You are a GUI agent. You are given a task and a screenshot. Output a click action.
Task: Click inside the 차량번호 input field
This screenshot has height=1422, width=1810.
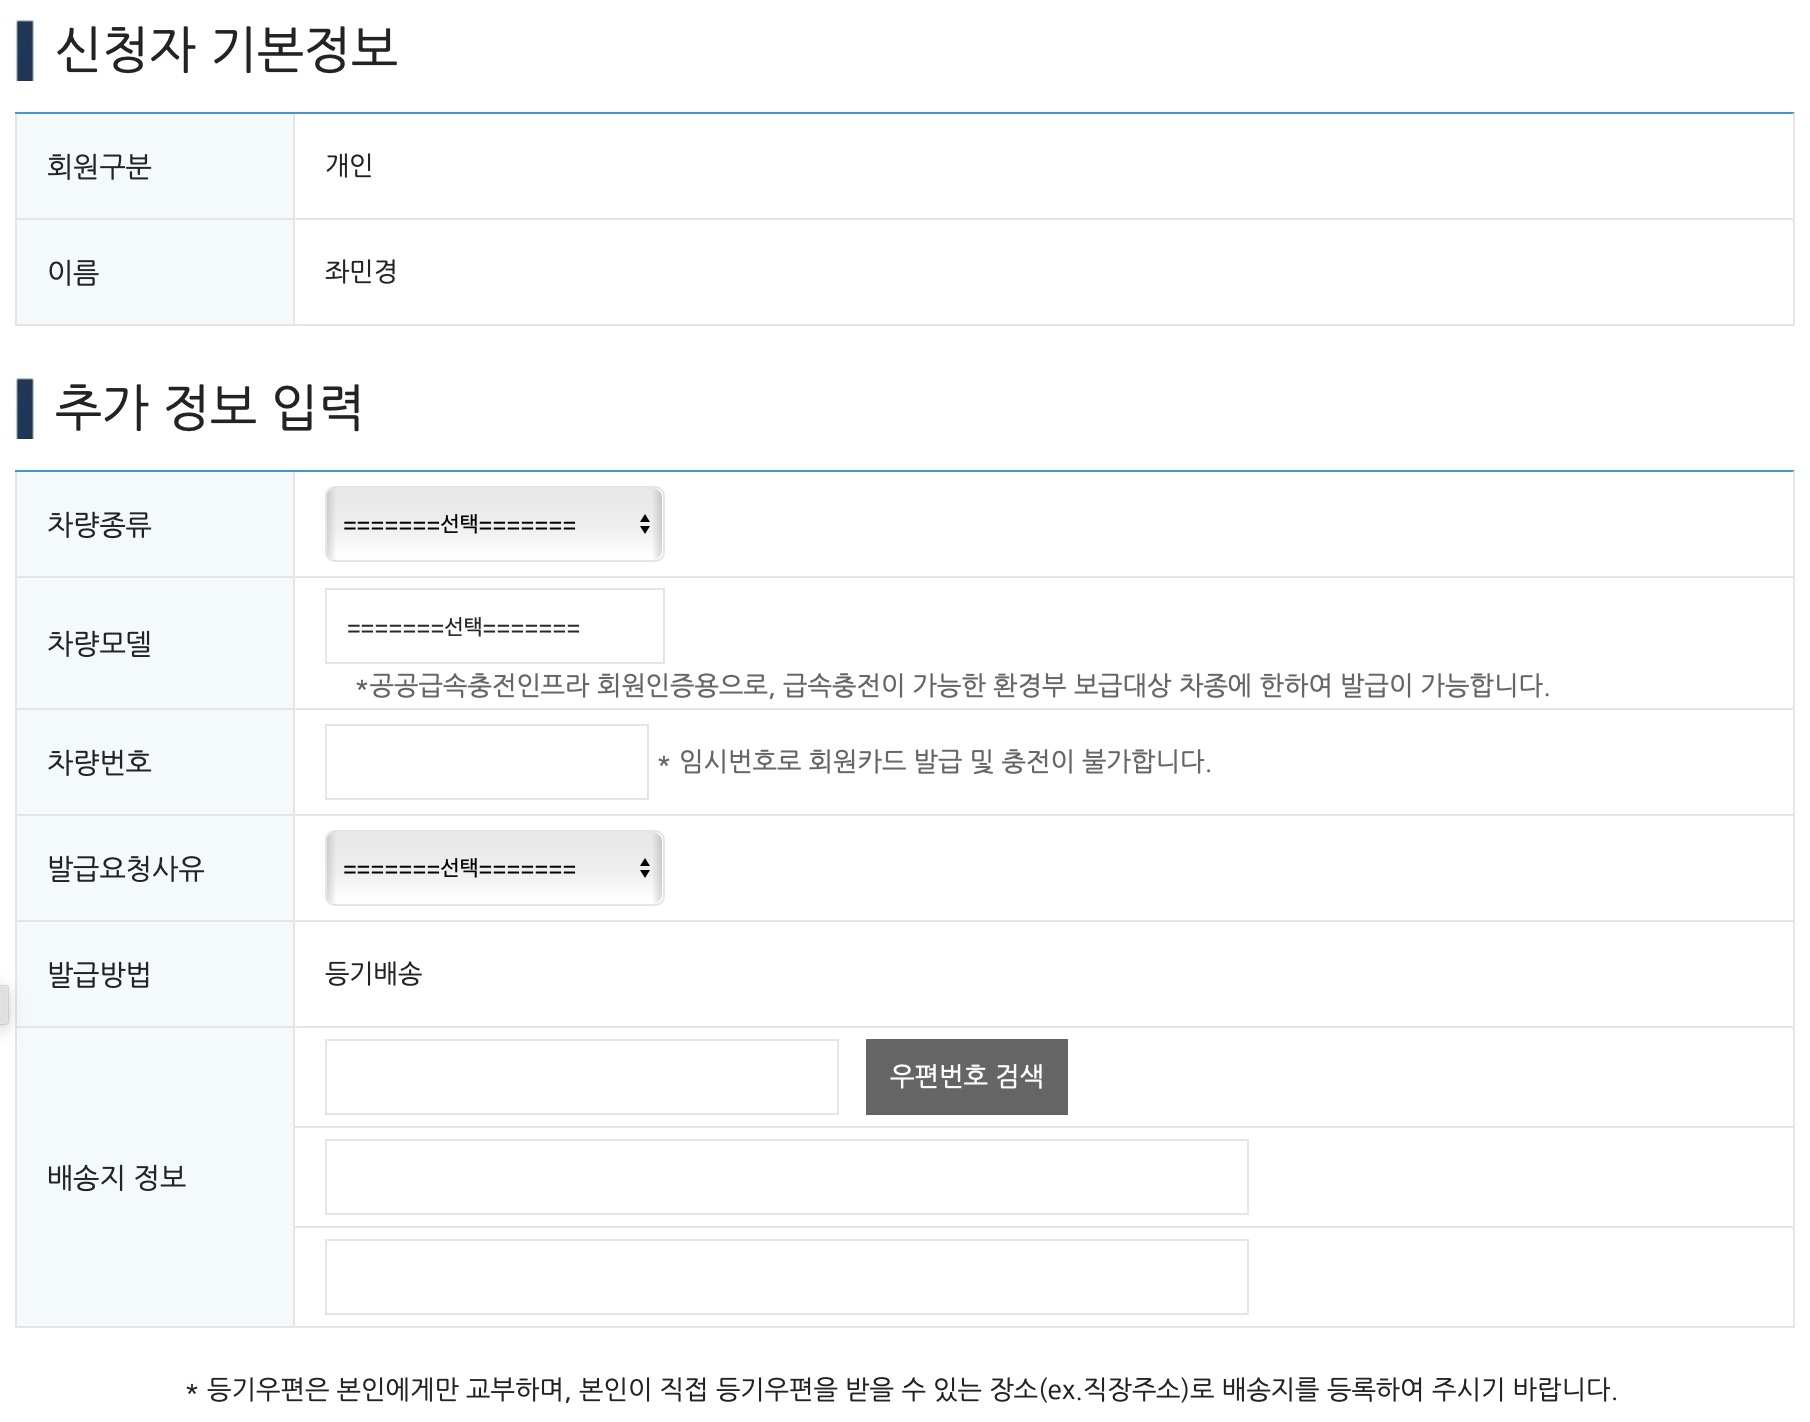486,762
